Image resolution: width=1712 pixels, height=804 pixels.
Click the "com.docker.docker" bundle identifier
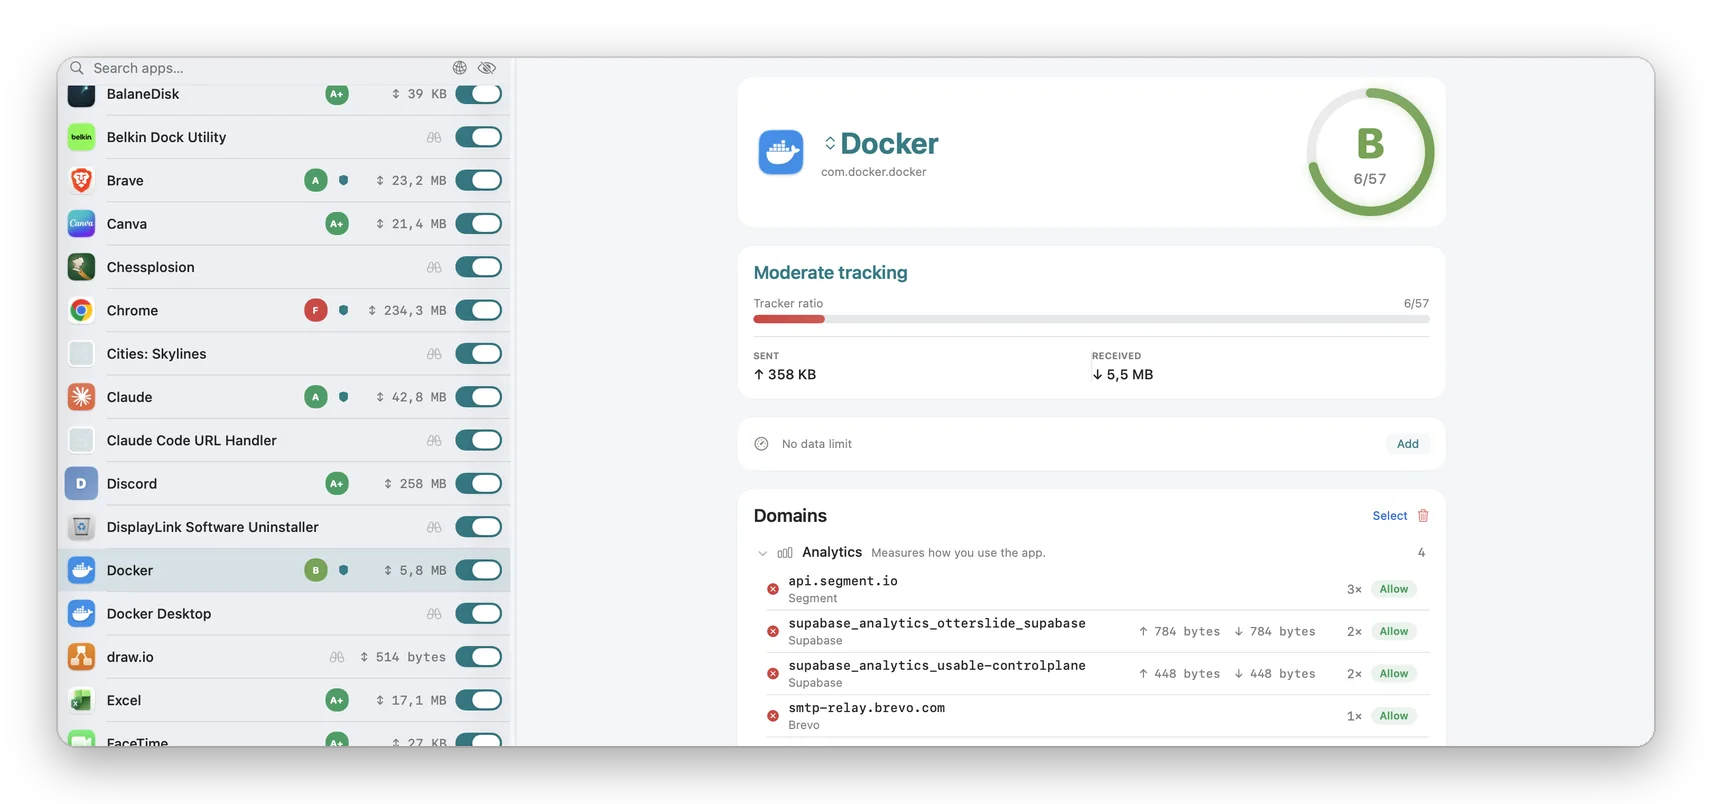[874, 172]
